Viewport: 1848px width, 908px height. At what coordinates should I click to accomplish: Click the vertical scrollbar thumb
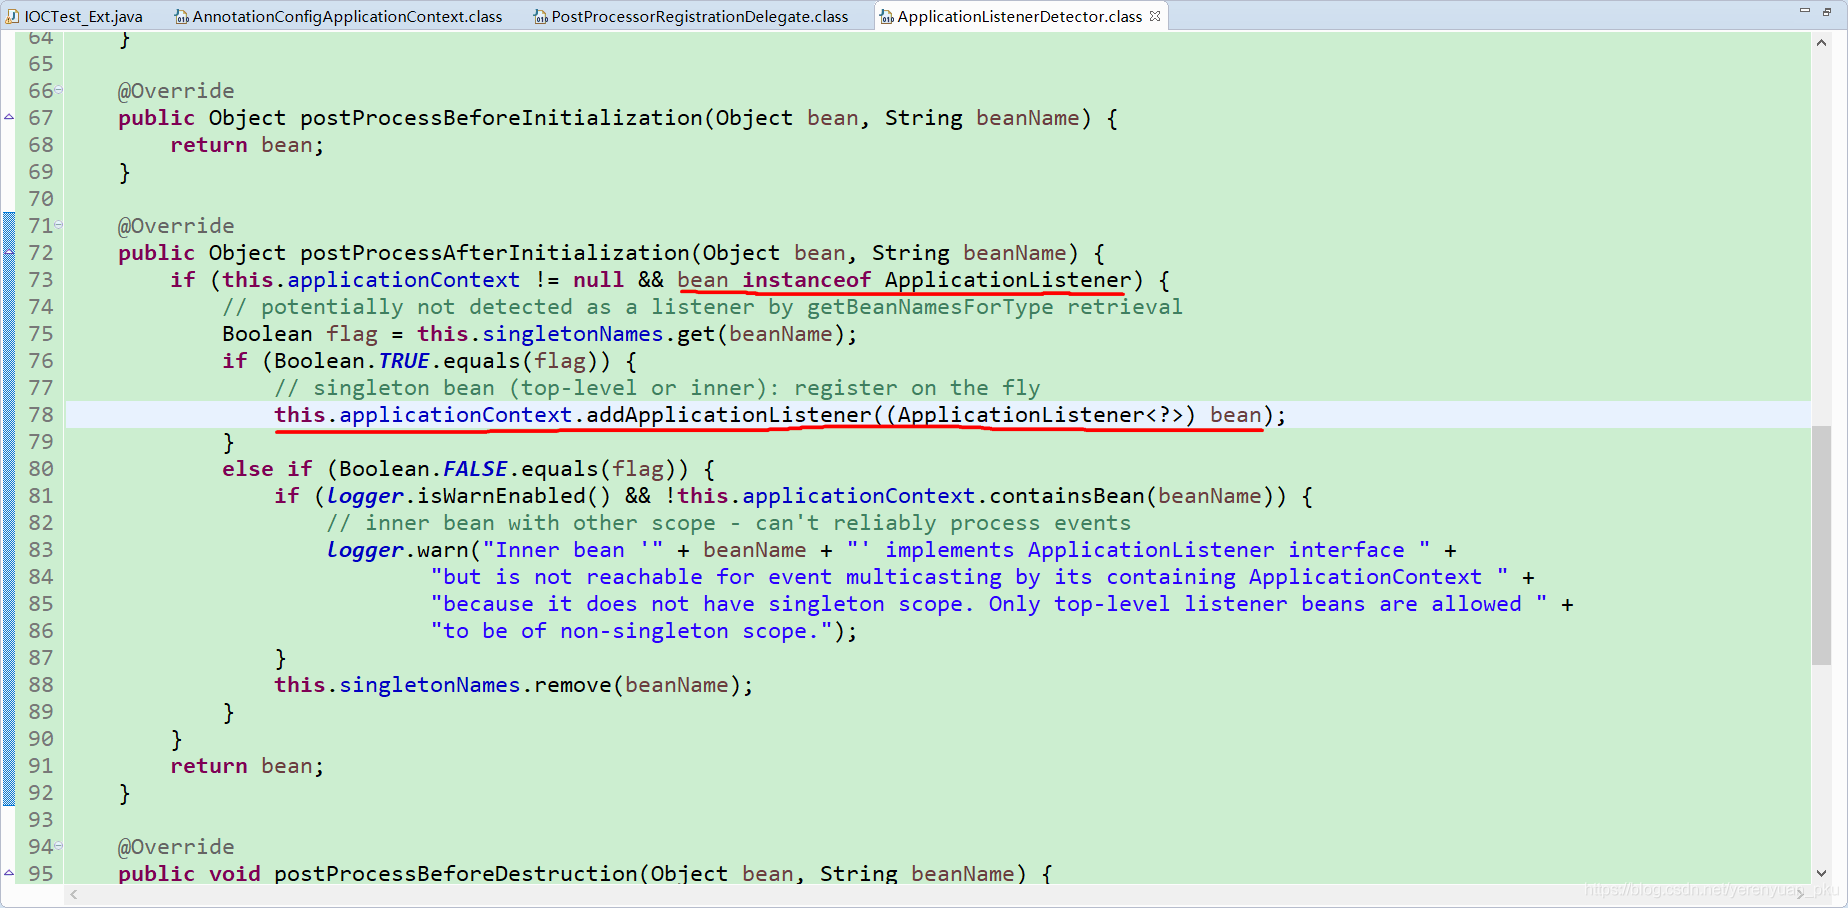(x=1821, y=545)
